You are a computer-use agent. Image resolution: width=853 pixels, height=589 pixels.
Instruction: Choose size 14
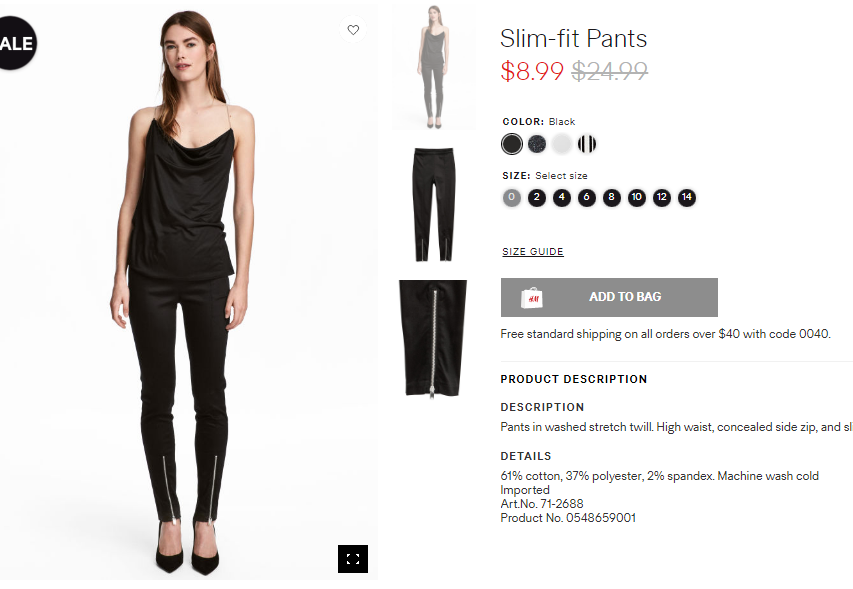(x=687, y=197)
